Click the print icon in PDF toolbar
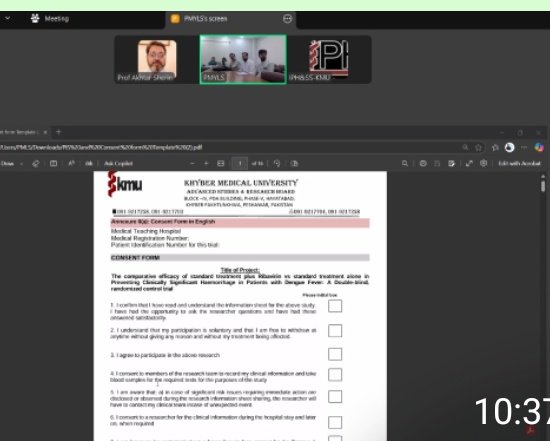The width and height of the screenshot is (550, 441). click(423, 163)
